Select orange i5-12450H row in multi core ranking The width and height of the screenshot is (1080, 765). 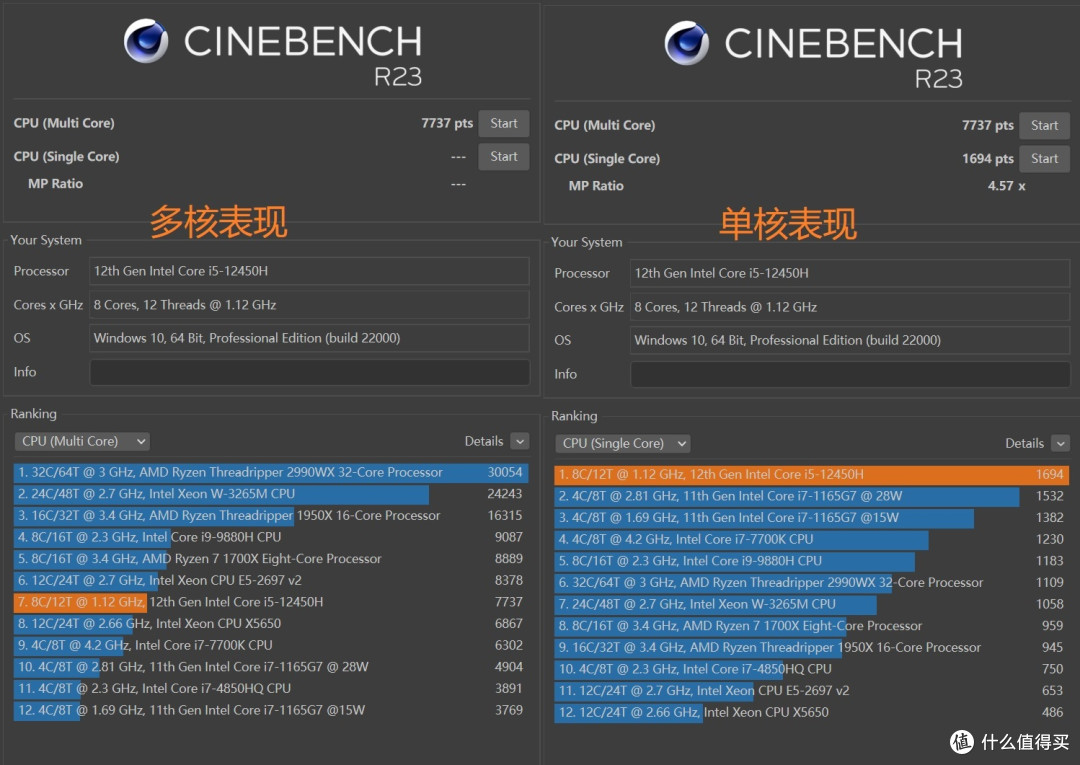tap(271, 602)
